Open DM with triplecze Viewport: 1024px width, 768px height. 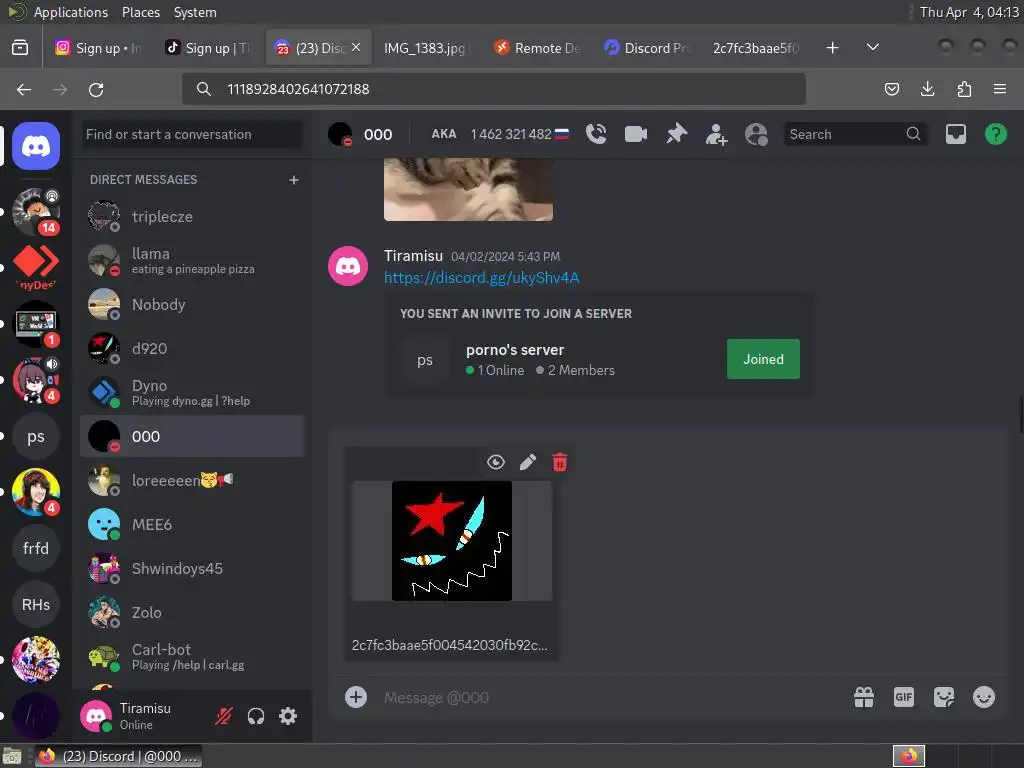click(192, 217)
